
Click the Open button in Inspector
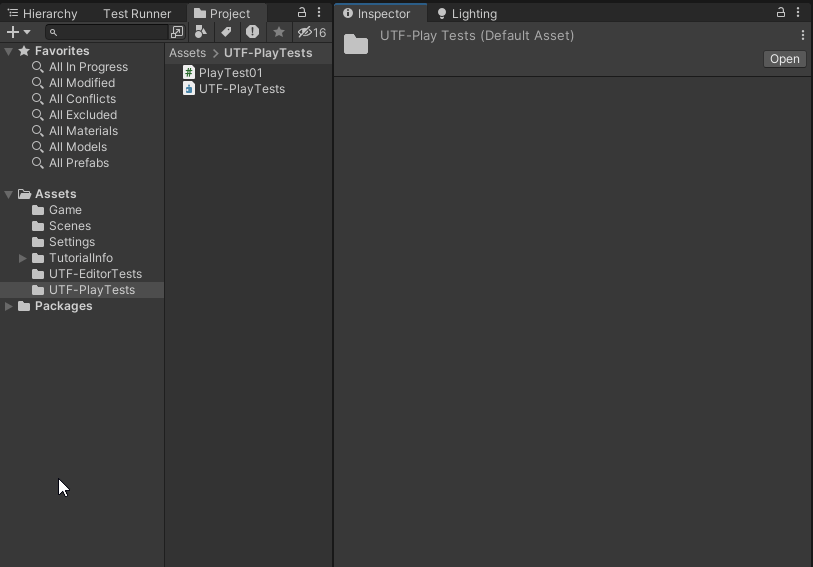pyautogui.click(x=784, y=59)
